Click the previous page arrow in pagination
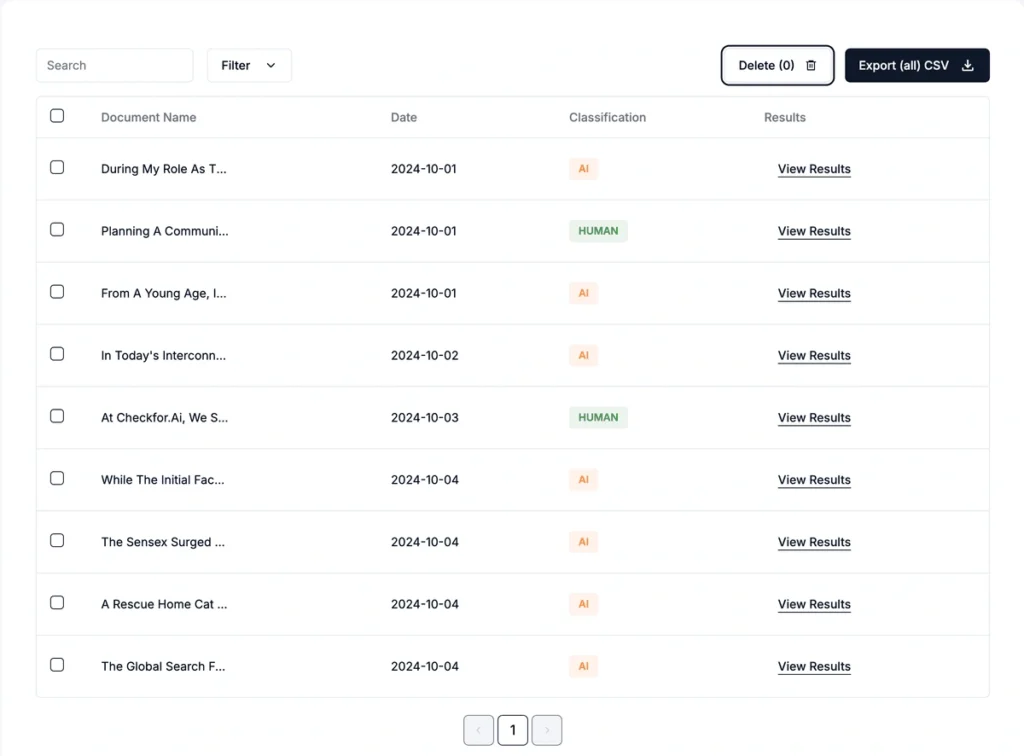Viewport: 1024px width, 756px height. (x=478, y=730)
